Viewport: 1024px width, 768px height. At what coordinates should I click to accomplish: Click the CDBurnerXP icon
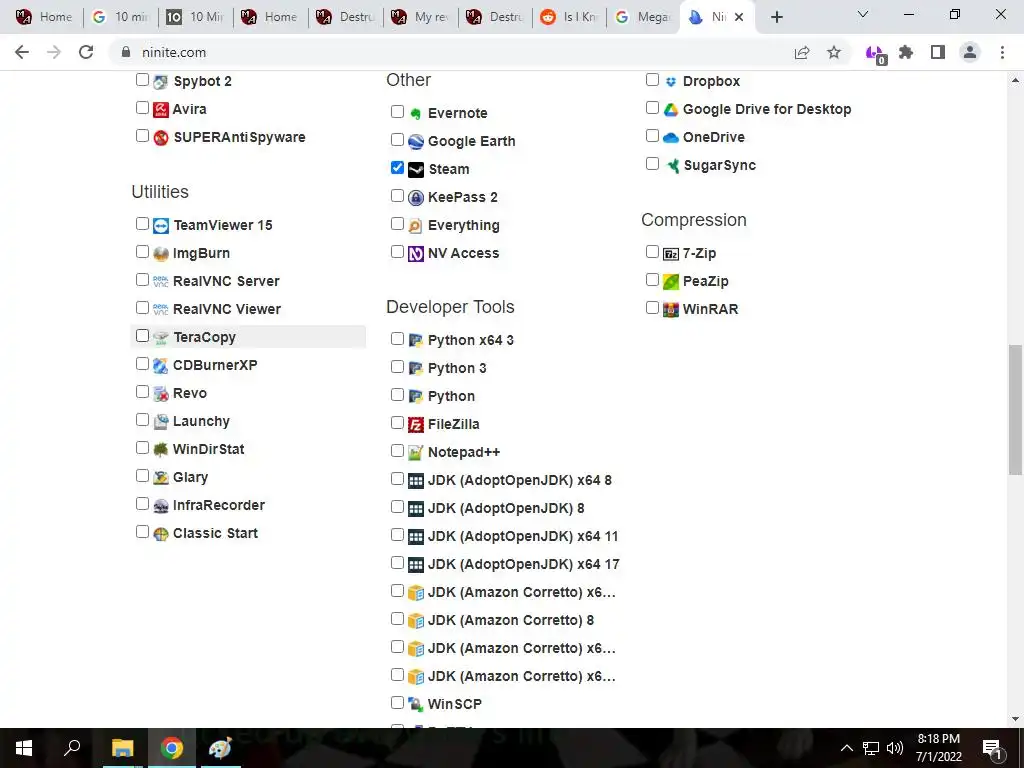point(161,366)
